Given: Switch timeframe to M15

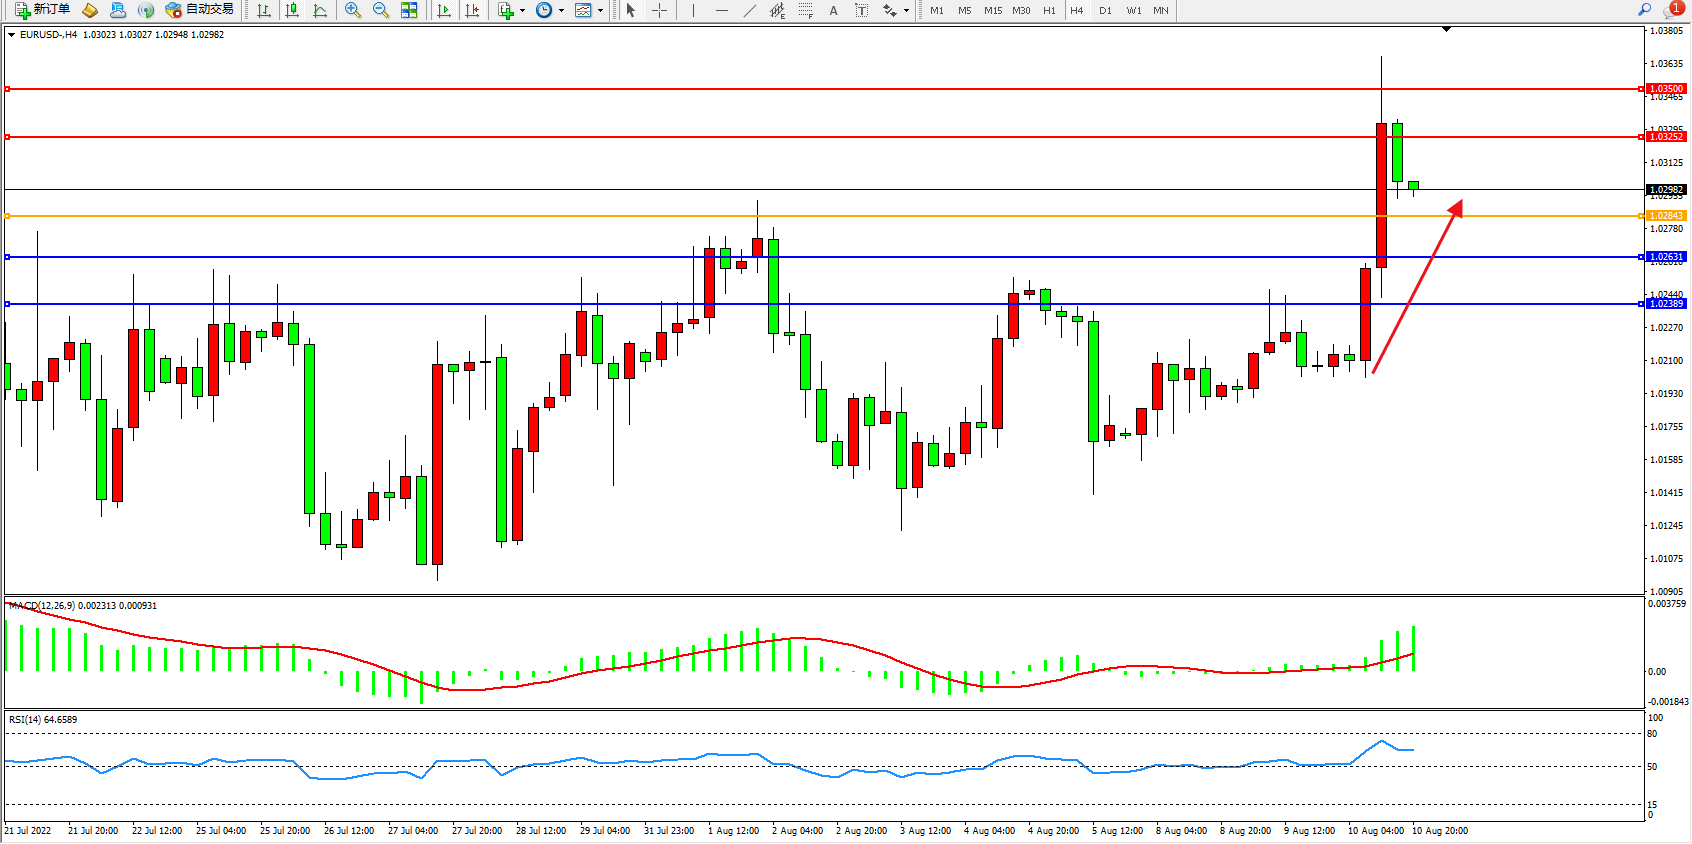Looking at the screenshot, I should [x=992, y=10].
